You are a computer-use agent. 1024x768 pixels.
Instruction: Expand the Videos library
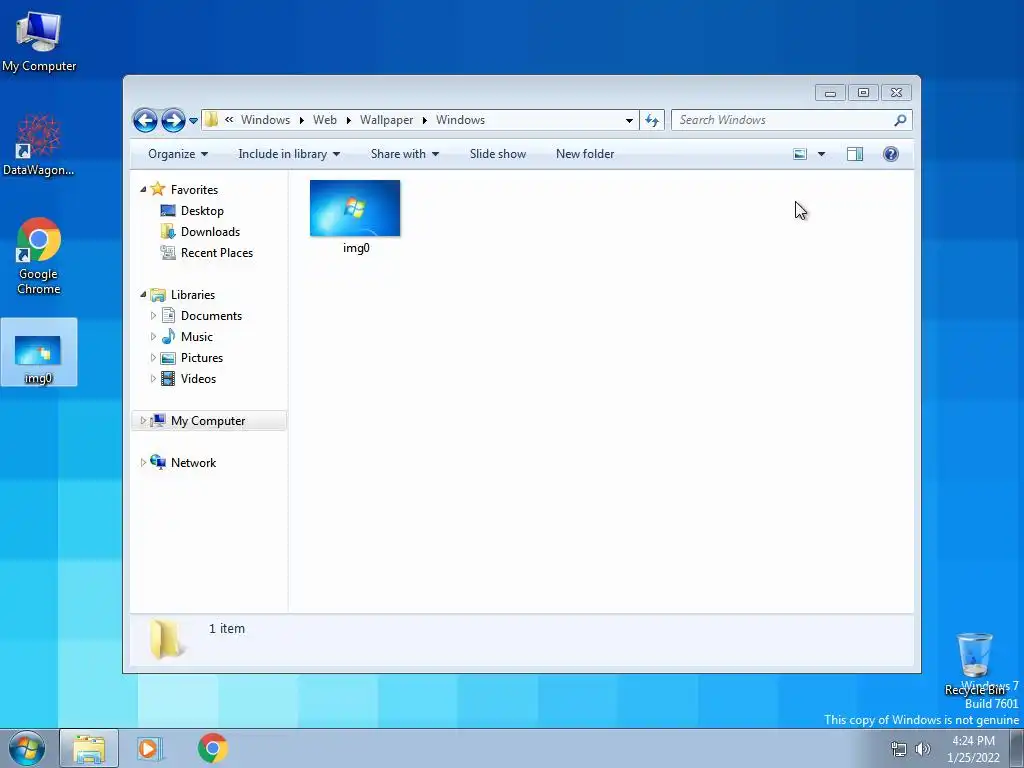pyautogui.click(x=153, y=379)
